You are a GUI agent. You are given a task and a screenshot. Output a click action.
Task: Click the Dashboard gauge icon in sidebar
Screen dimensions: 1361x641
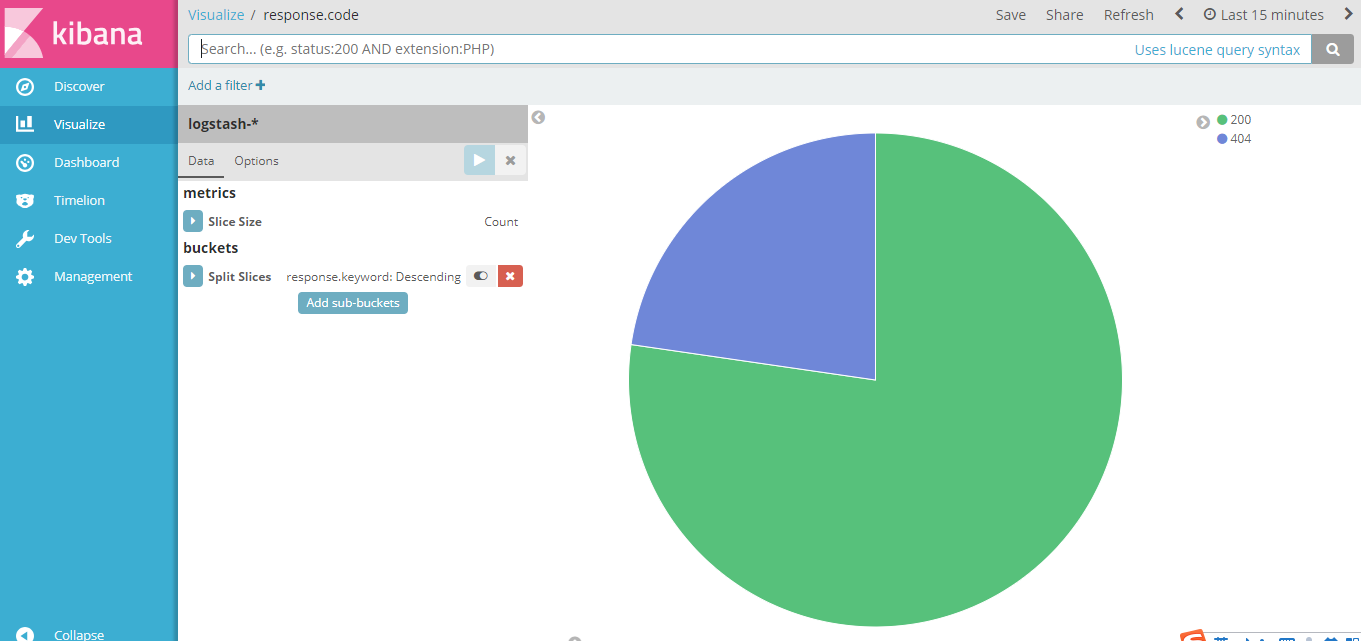click(x=26, y=163)
